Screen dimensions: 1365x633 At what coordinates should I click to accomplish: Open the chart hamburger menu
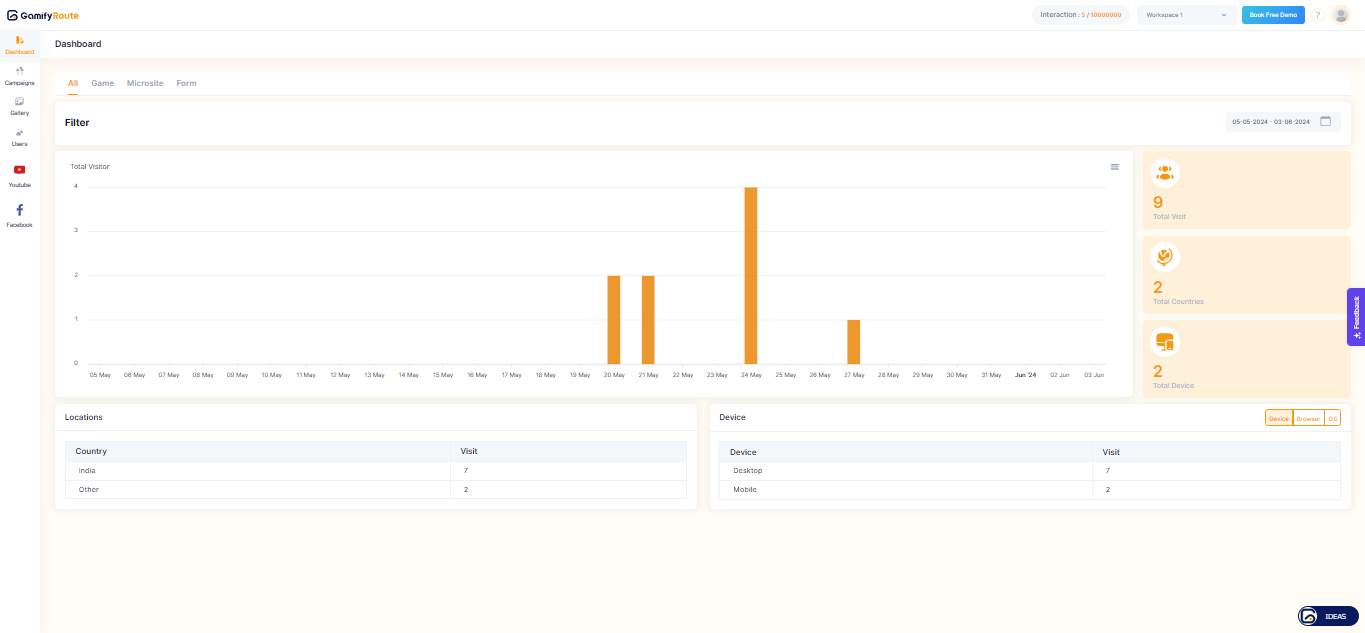pos(1115,167)
